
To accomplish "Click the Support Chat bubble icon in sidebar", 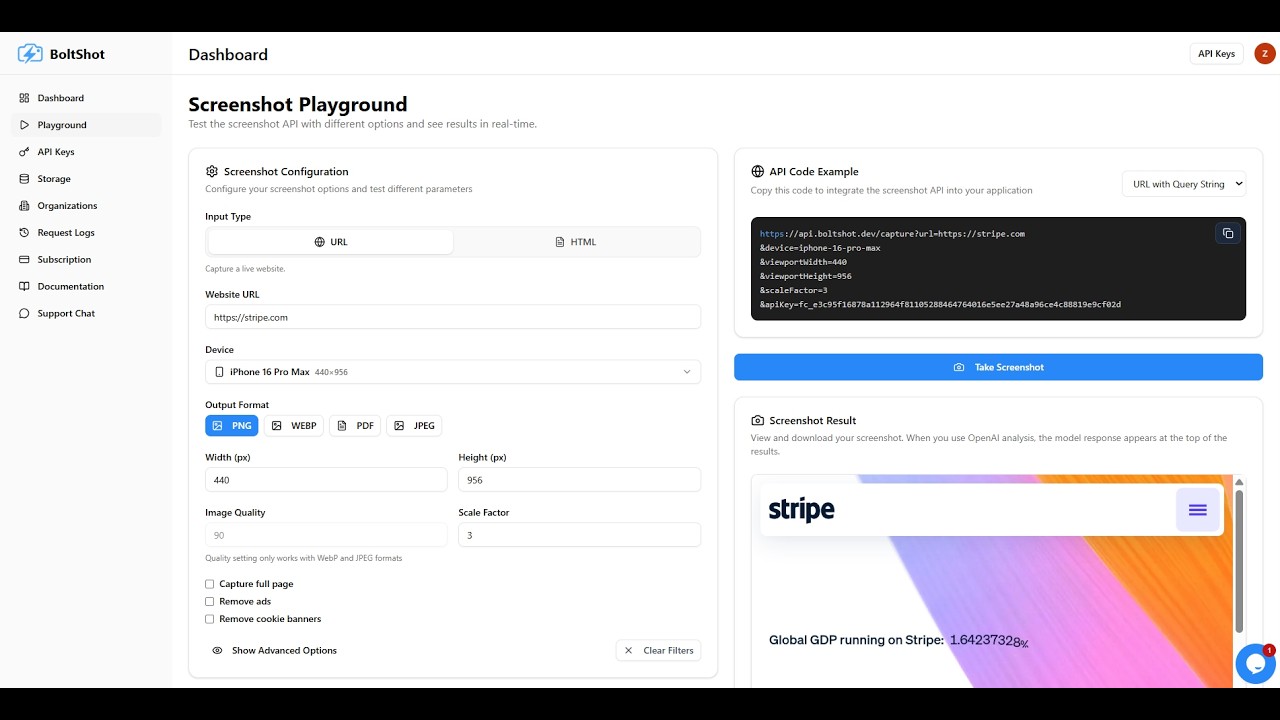I will (x=25, y=314).
